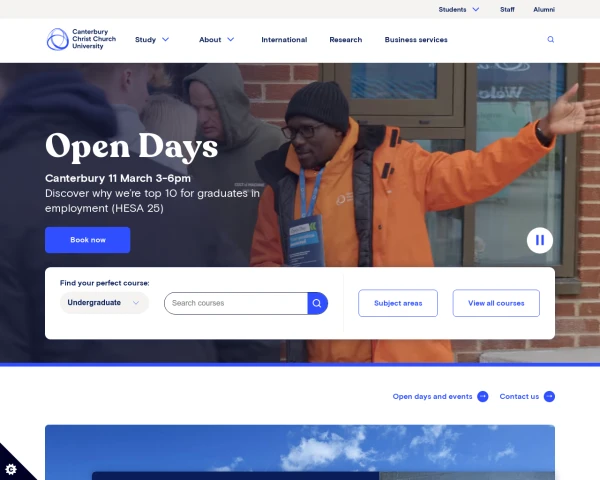
Task: Click the Canterbury Christ Church University logo
Action: tap(81, 39)
